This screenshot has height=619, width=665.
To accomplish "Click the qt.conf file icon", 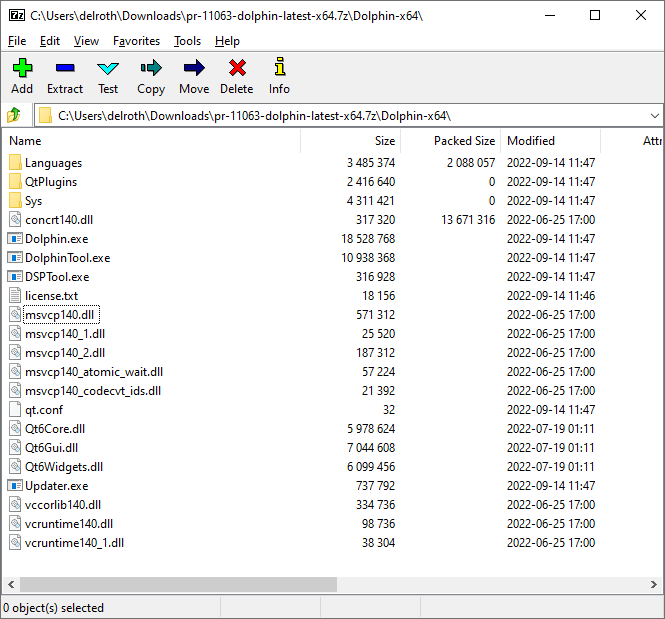I will click(15, 410).
